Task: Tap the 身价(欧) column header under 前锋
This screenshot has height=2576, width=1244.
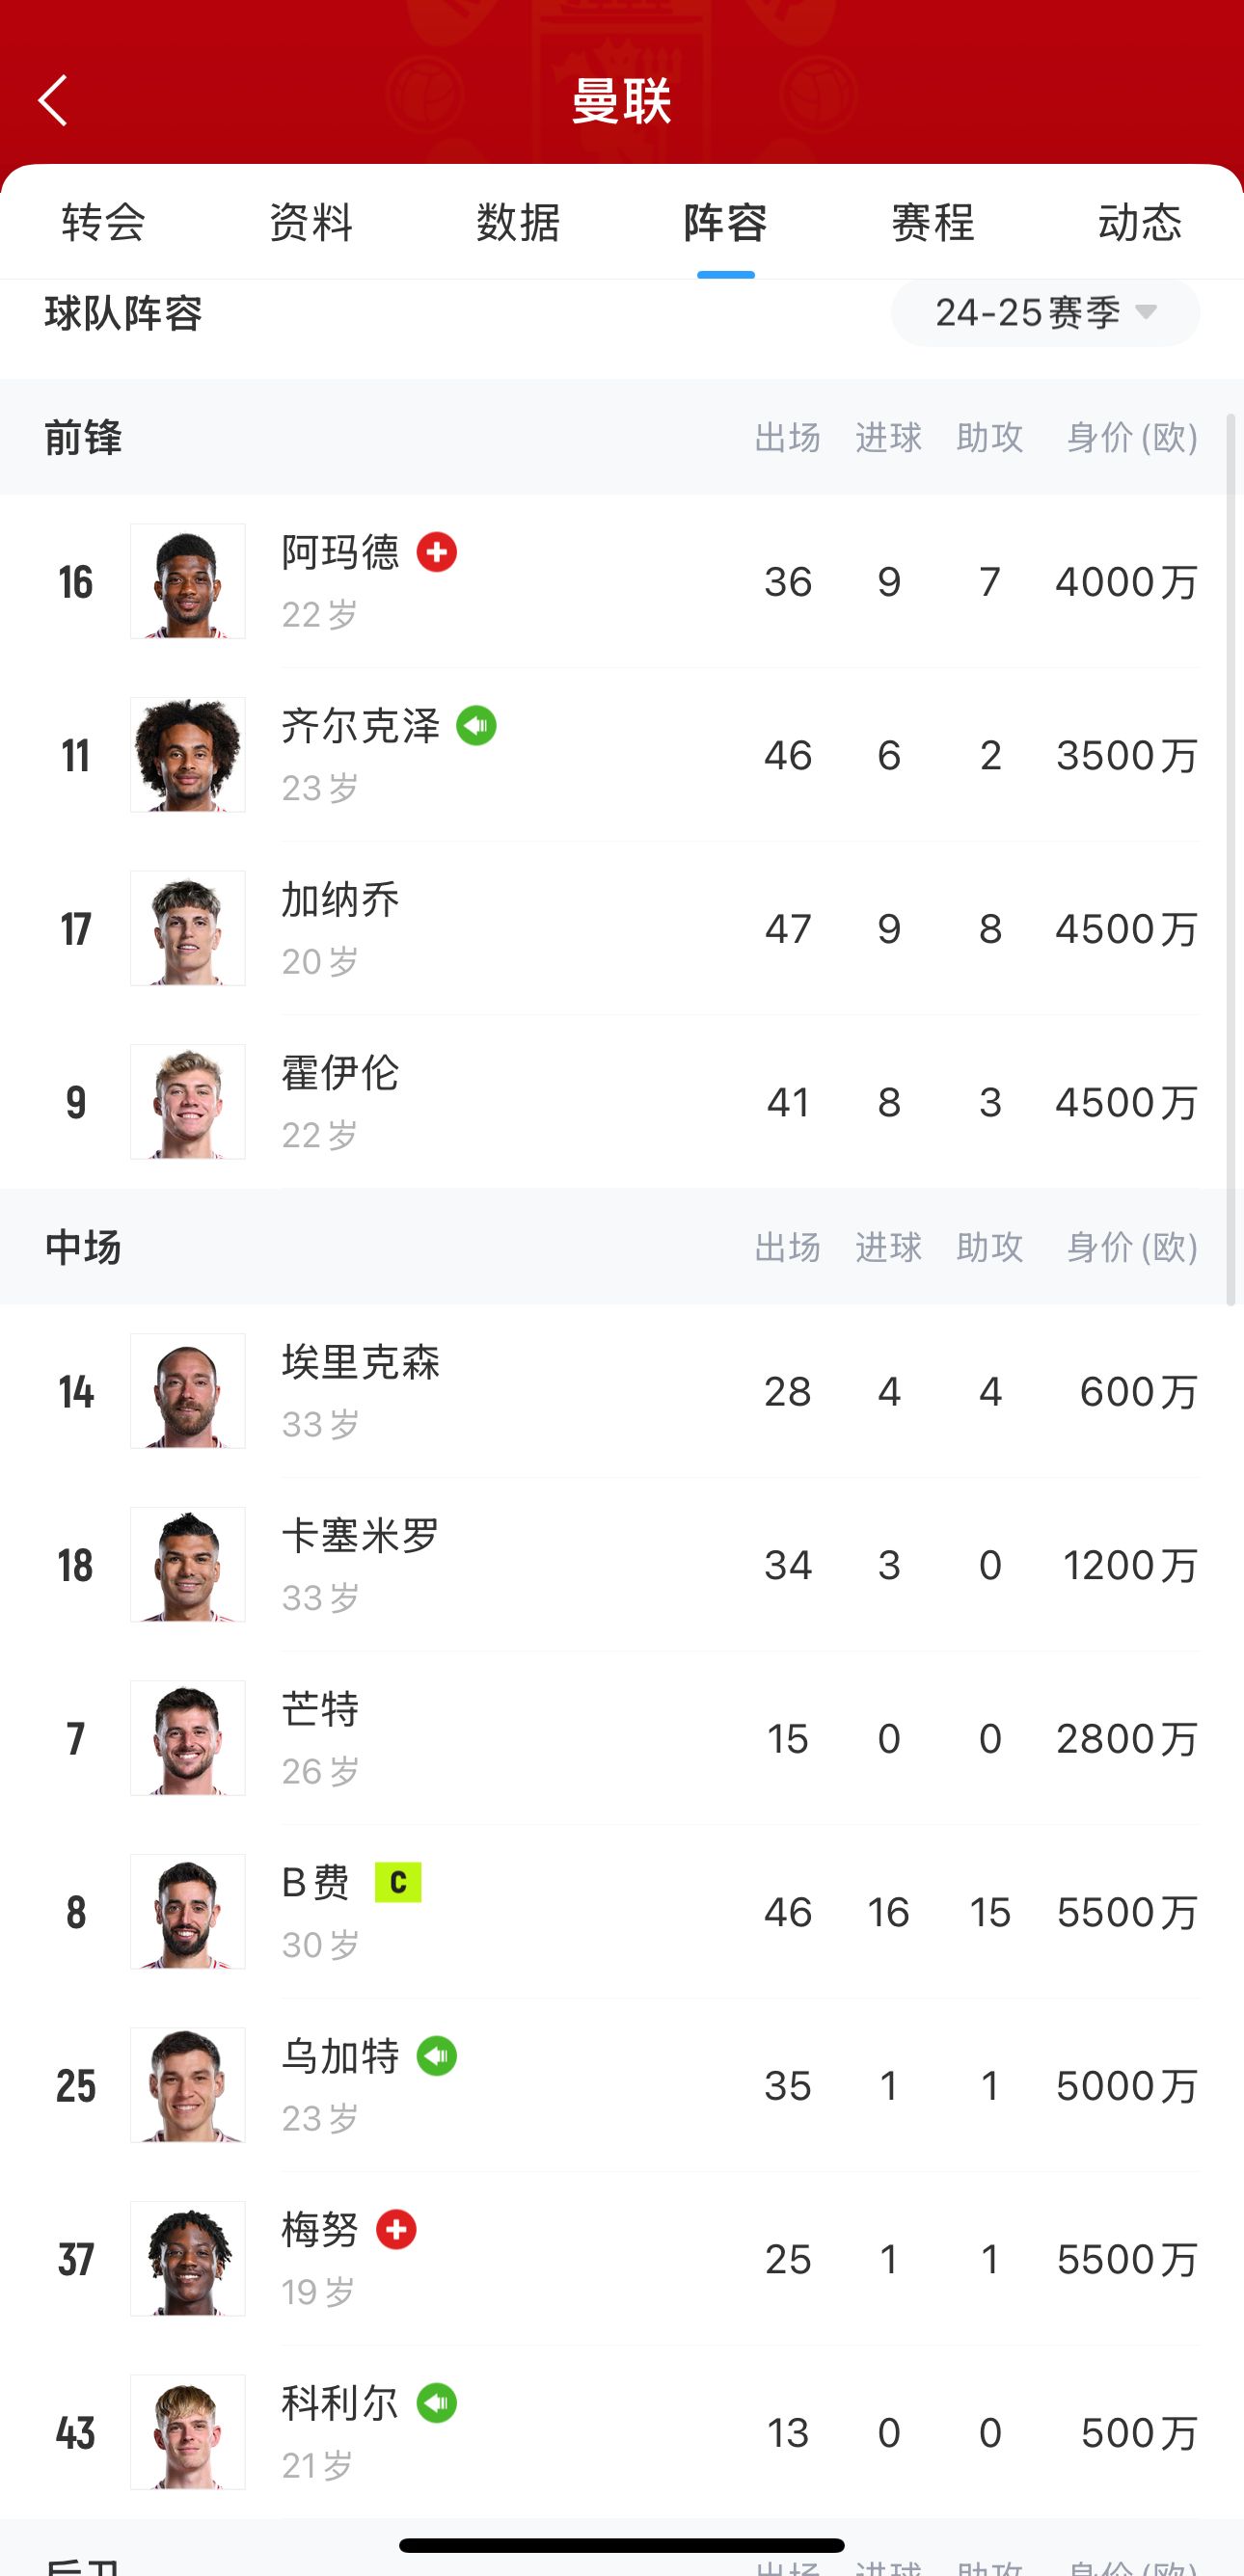Action: coord(1132,437)
